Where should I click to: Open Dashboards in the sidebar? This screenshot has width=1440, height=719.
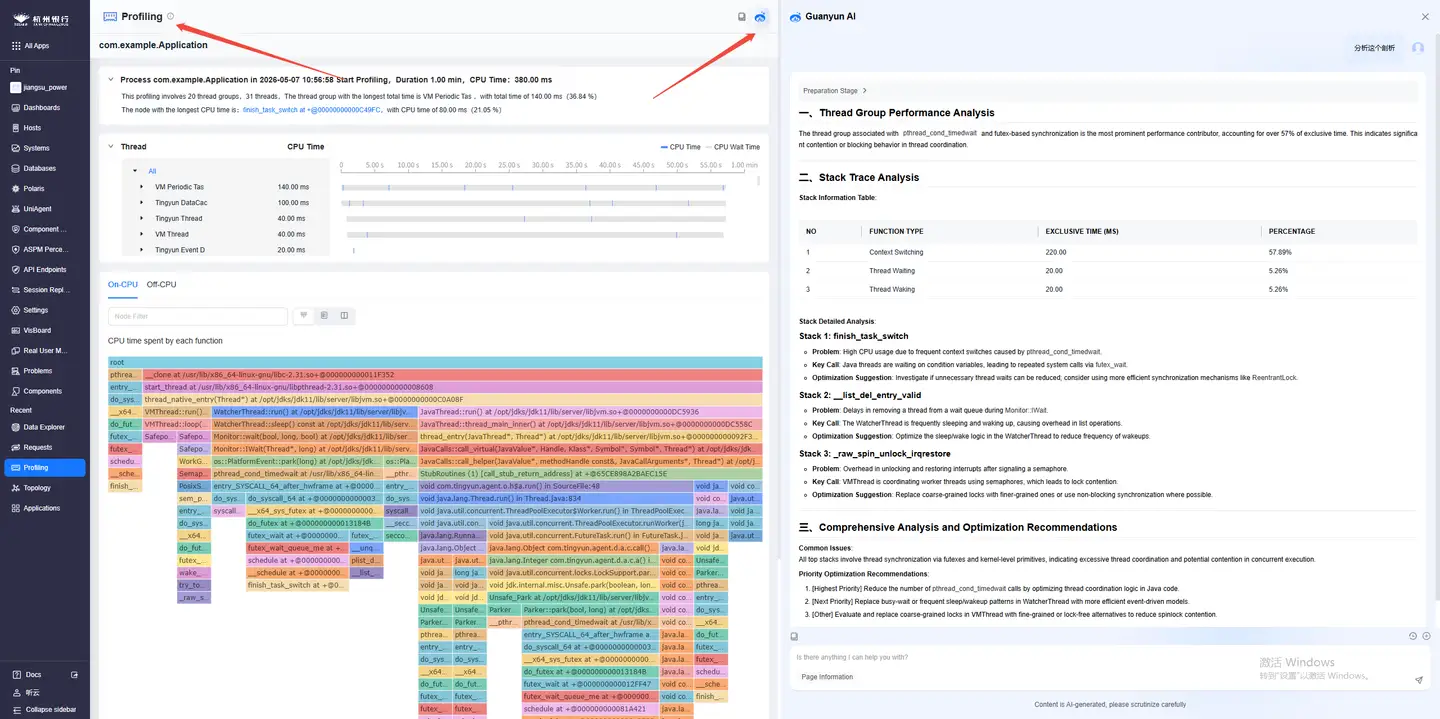click(x=42, y=107)
